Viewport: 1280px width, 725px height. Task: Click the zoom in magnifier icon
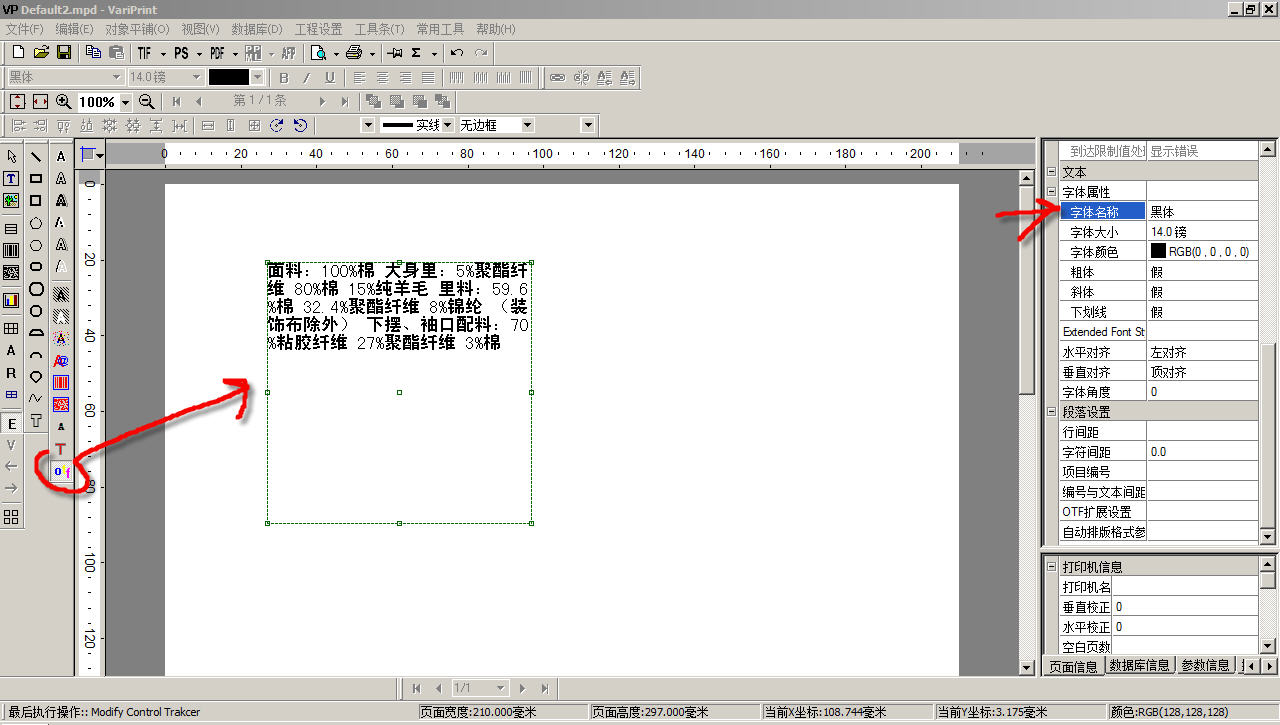[x=63, y=101]
